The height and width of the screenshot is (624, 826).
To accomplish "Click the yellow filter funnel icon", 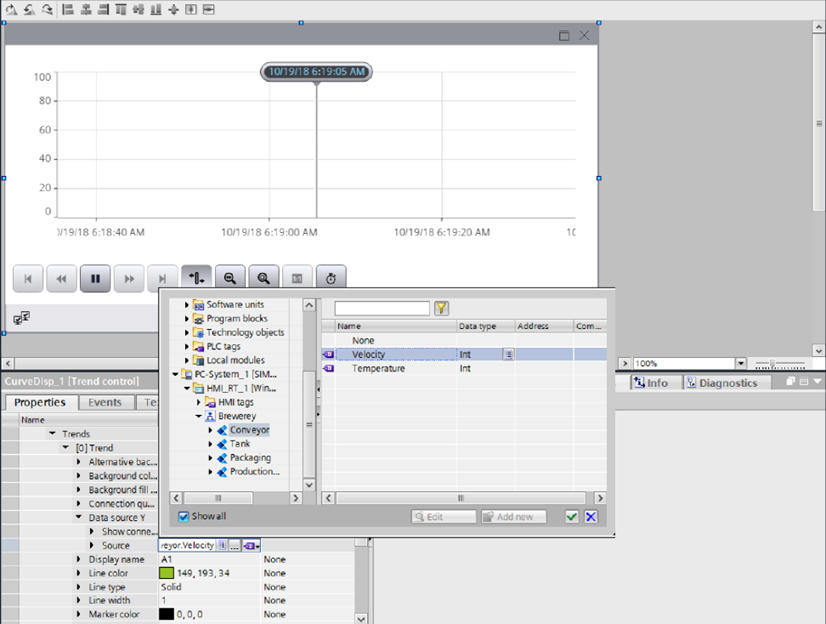I will tap(441, 309).
